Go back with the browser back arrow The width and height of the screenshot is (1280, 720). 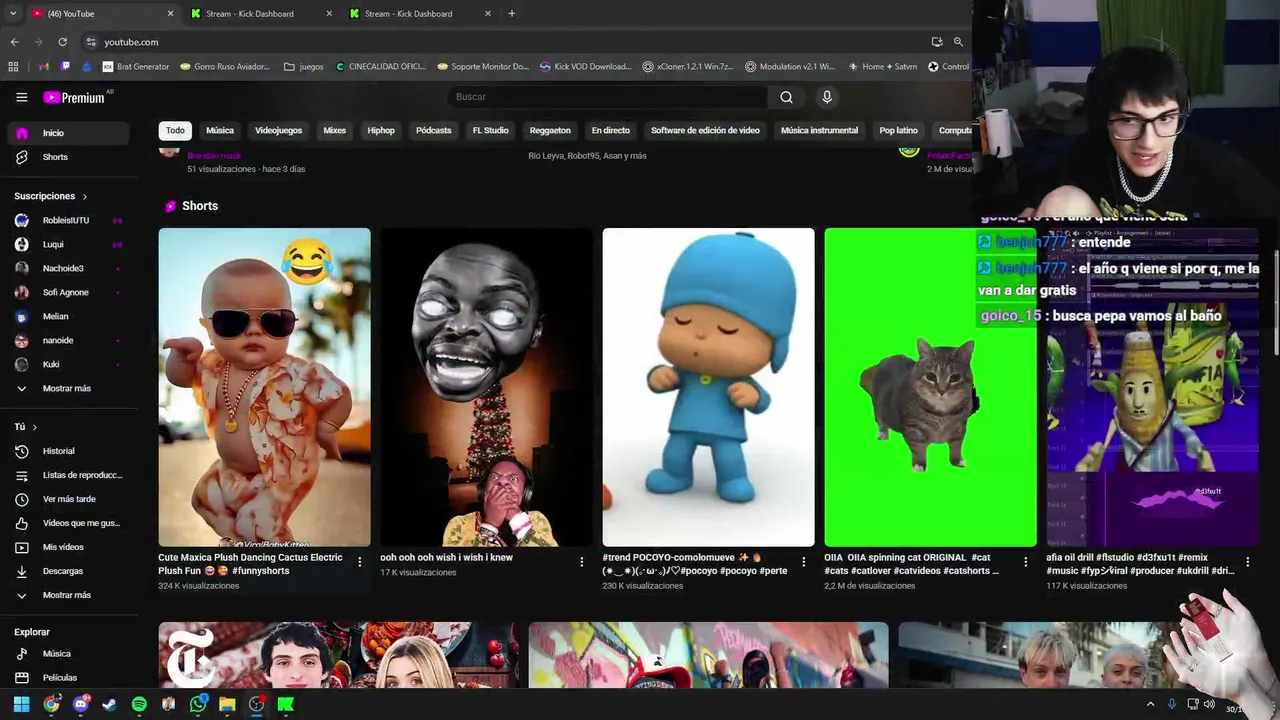(x=14, y=42)
